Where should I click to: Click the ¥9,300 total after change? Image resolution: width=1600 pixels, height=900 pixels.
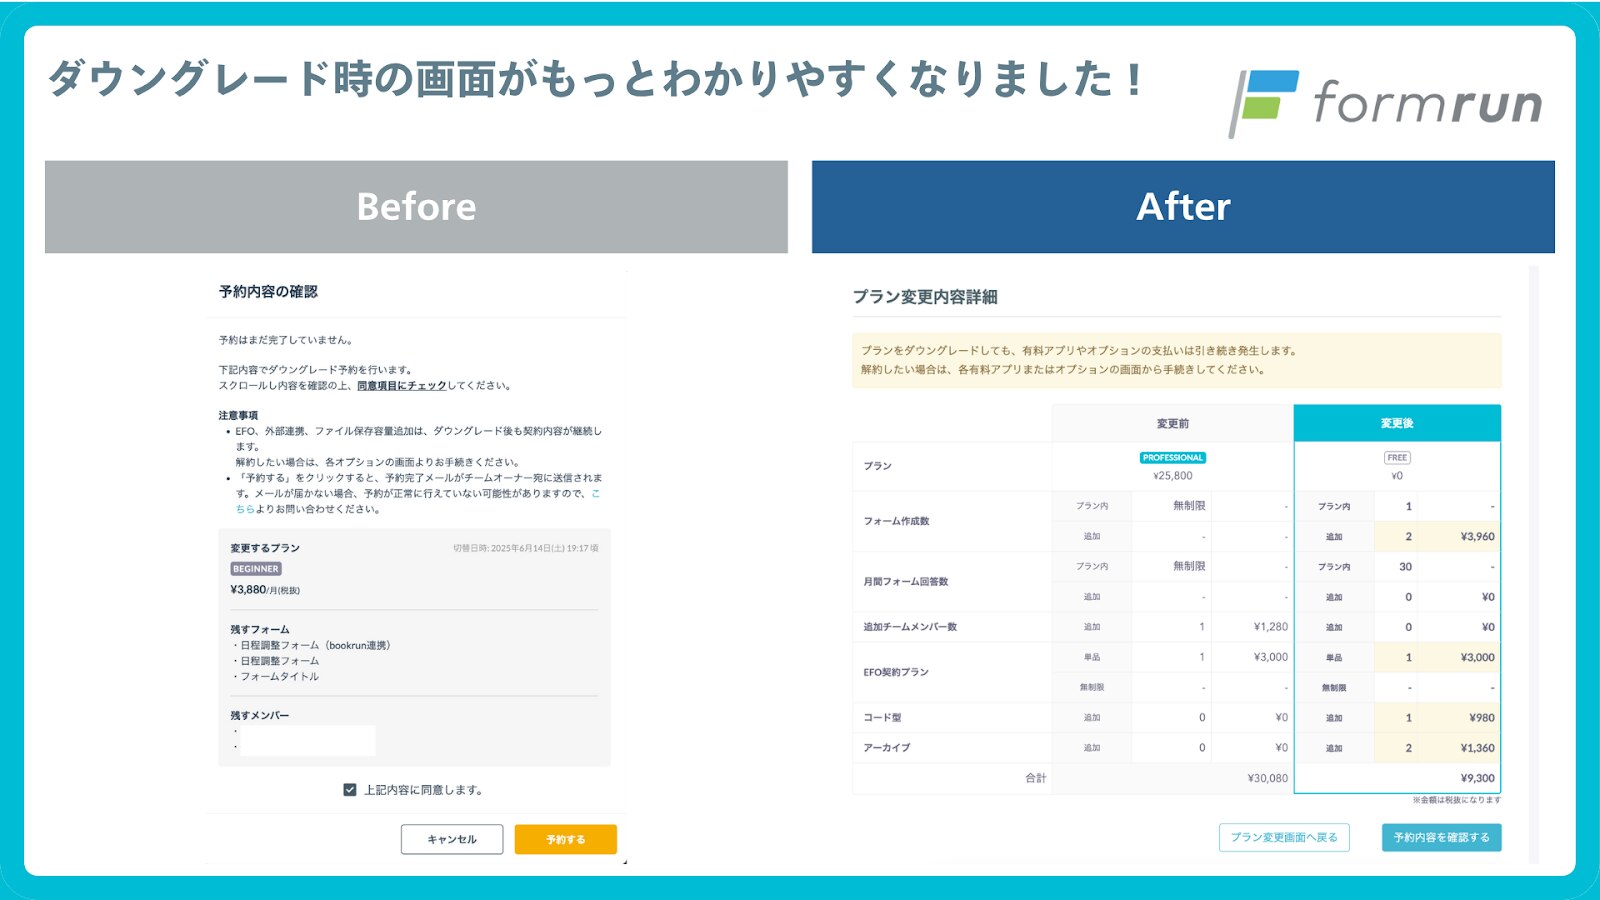tap(1476, 778)
